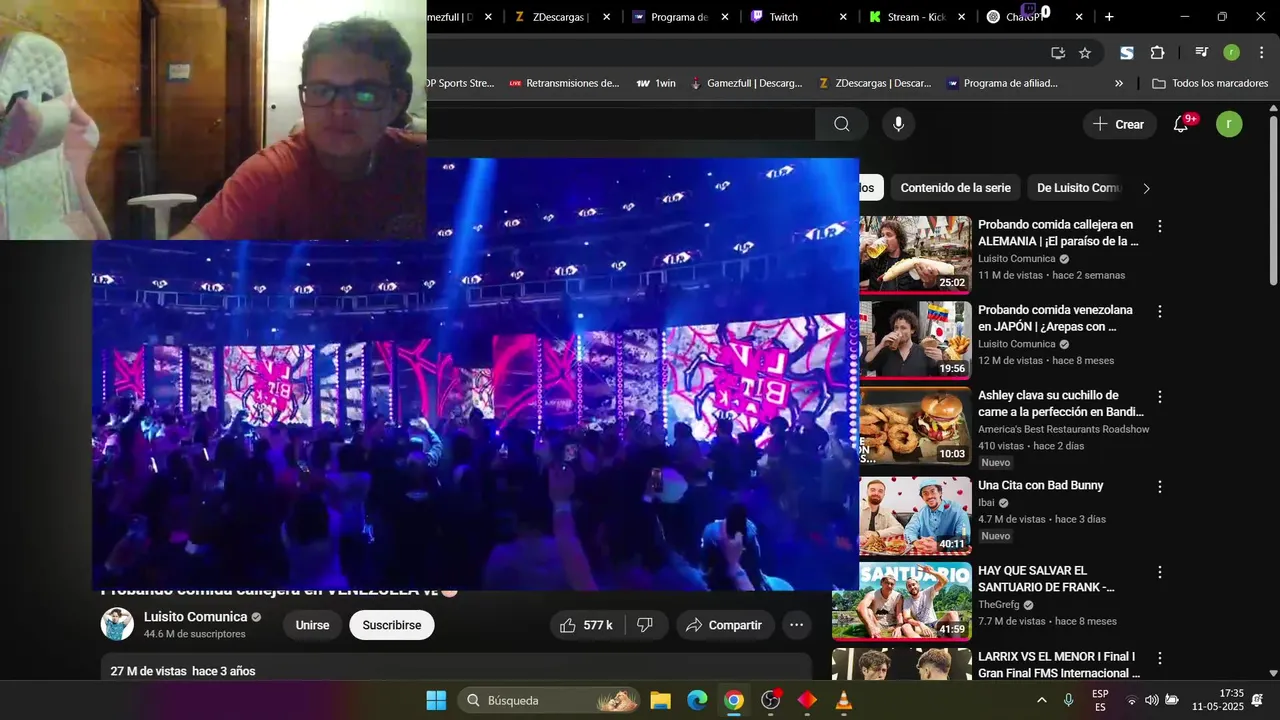1280x720 pixels.
Task: Open Windows Start menu
Action: click(436, 700)
